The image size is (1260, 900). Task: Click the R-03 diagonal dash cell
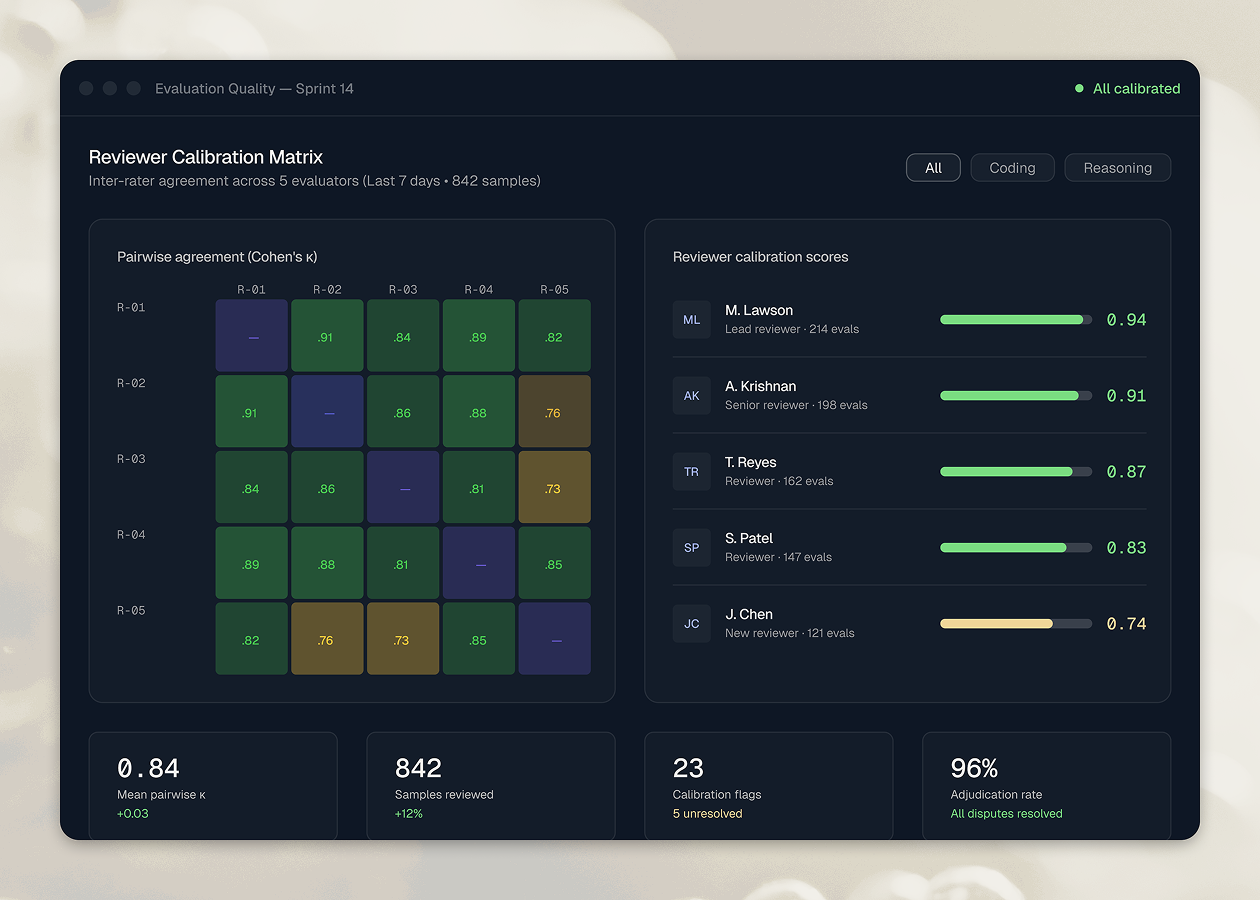403,488
